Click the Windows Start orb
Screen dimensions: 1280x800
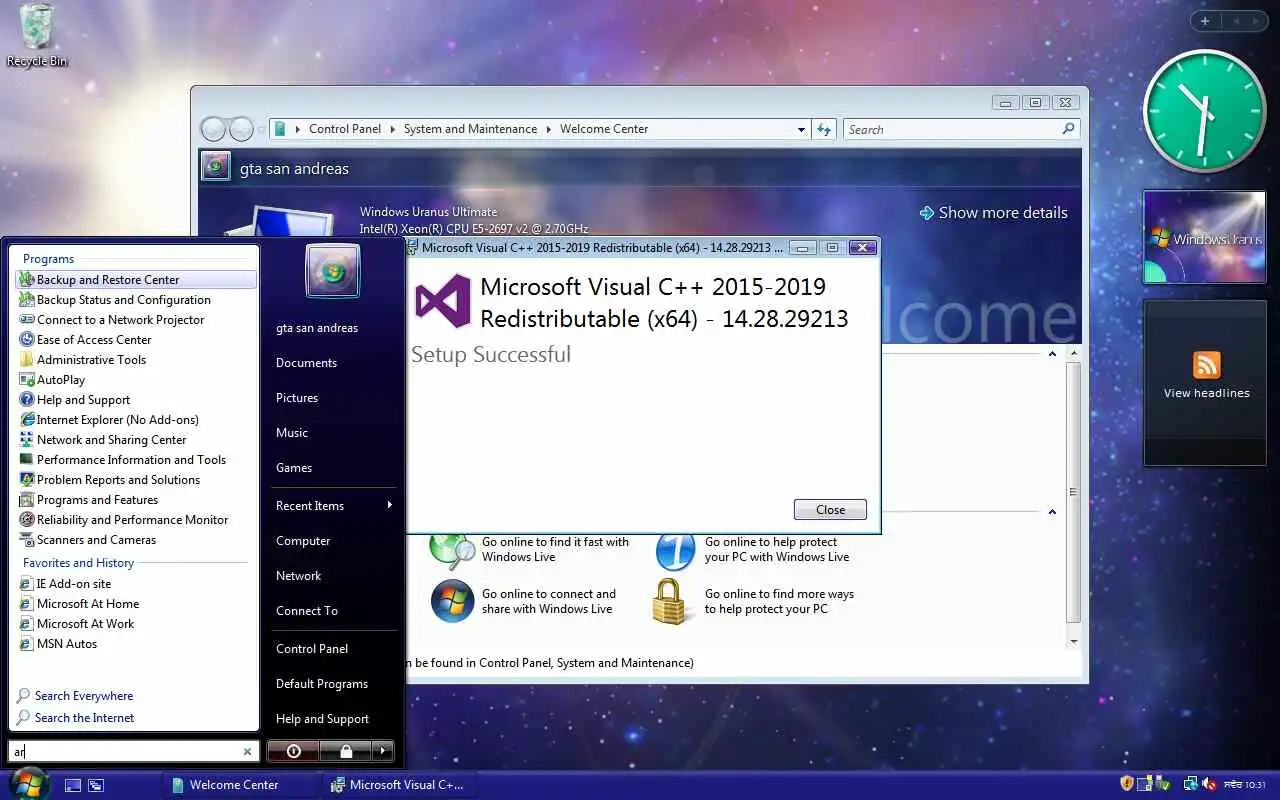(x=29, y=784)
